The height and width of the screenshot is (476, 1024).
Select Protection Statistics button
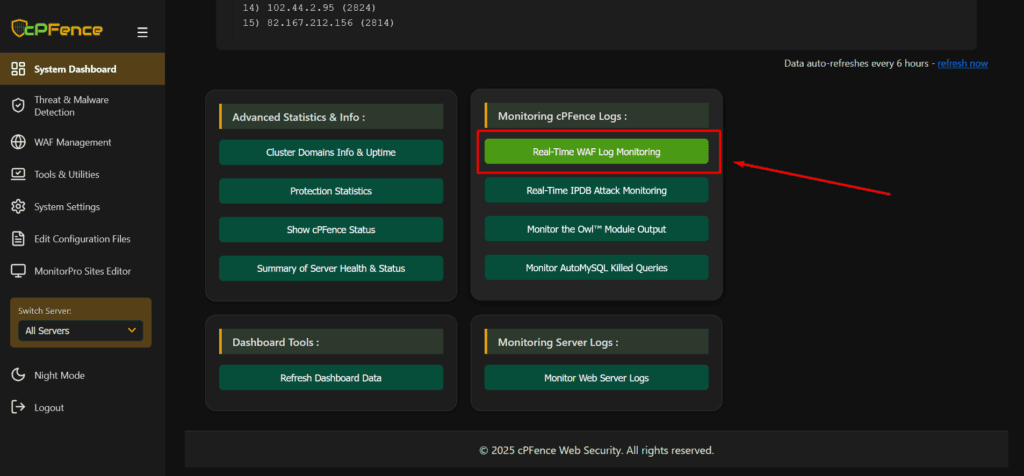point(331,191)
